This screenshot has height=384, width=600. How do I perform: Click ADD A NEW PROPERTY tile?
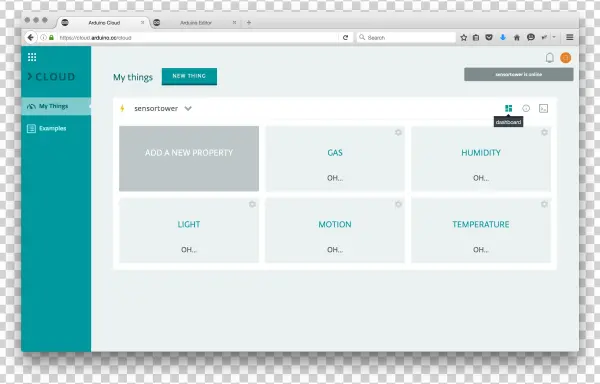(189, 158)
